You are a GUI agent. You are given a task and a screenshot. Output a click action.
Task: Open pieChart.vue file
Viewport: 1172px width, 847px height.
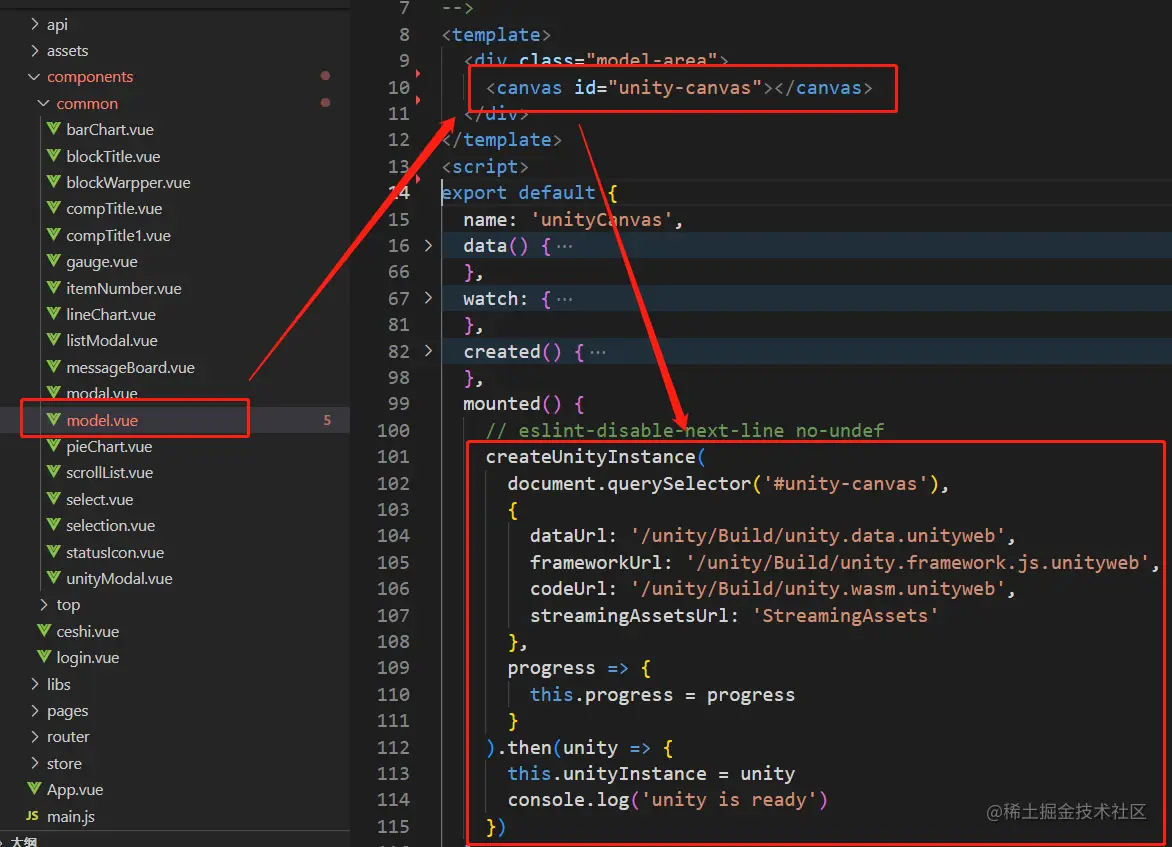coord(108,446)
